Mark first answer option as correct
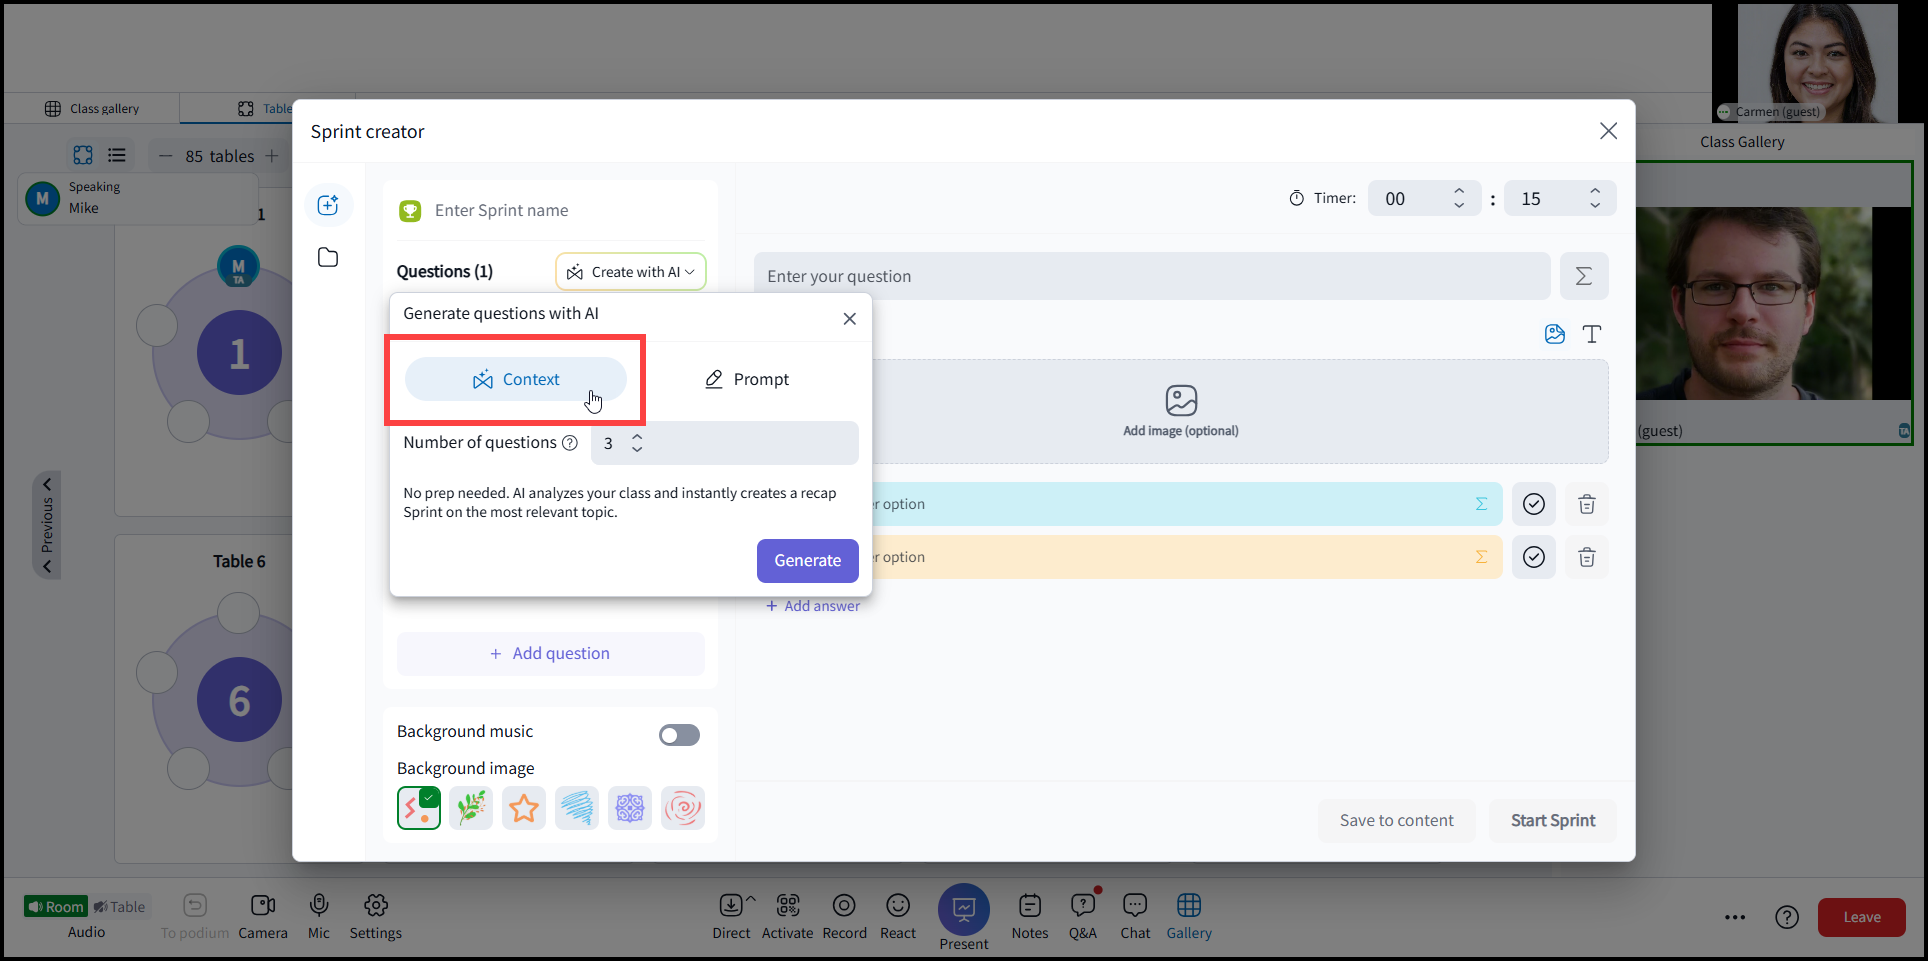 (1534, 504)
